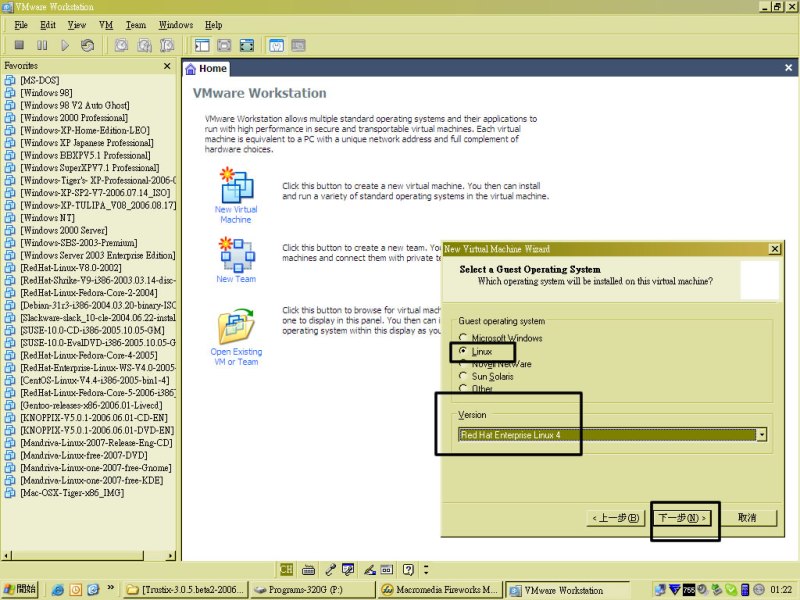Click the Take Snapshot toolbar icon
Image resolution: width=800 pixels, height=600 pixels.
pos(121,45)
